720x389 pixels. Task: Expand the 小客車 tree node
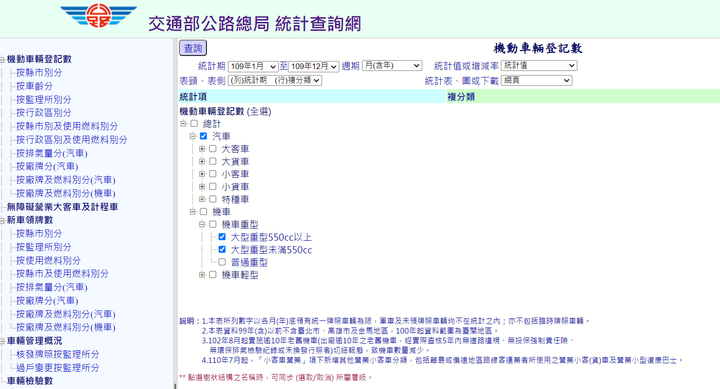point(202,174)
